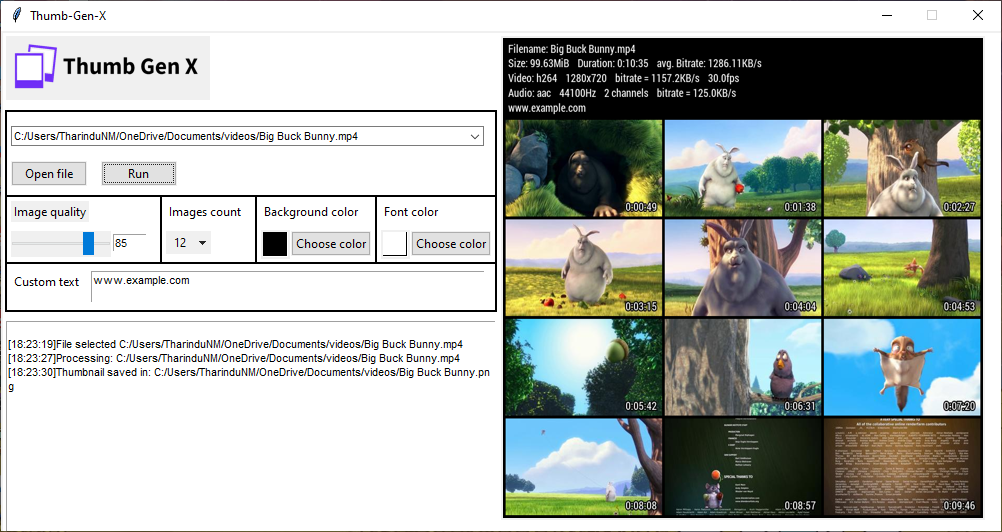Click the feather icon in title bar

pyautogui.click(x=16, y=15)
